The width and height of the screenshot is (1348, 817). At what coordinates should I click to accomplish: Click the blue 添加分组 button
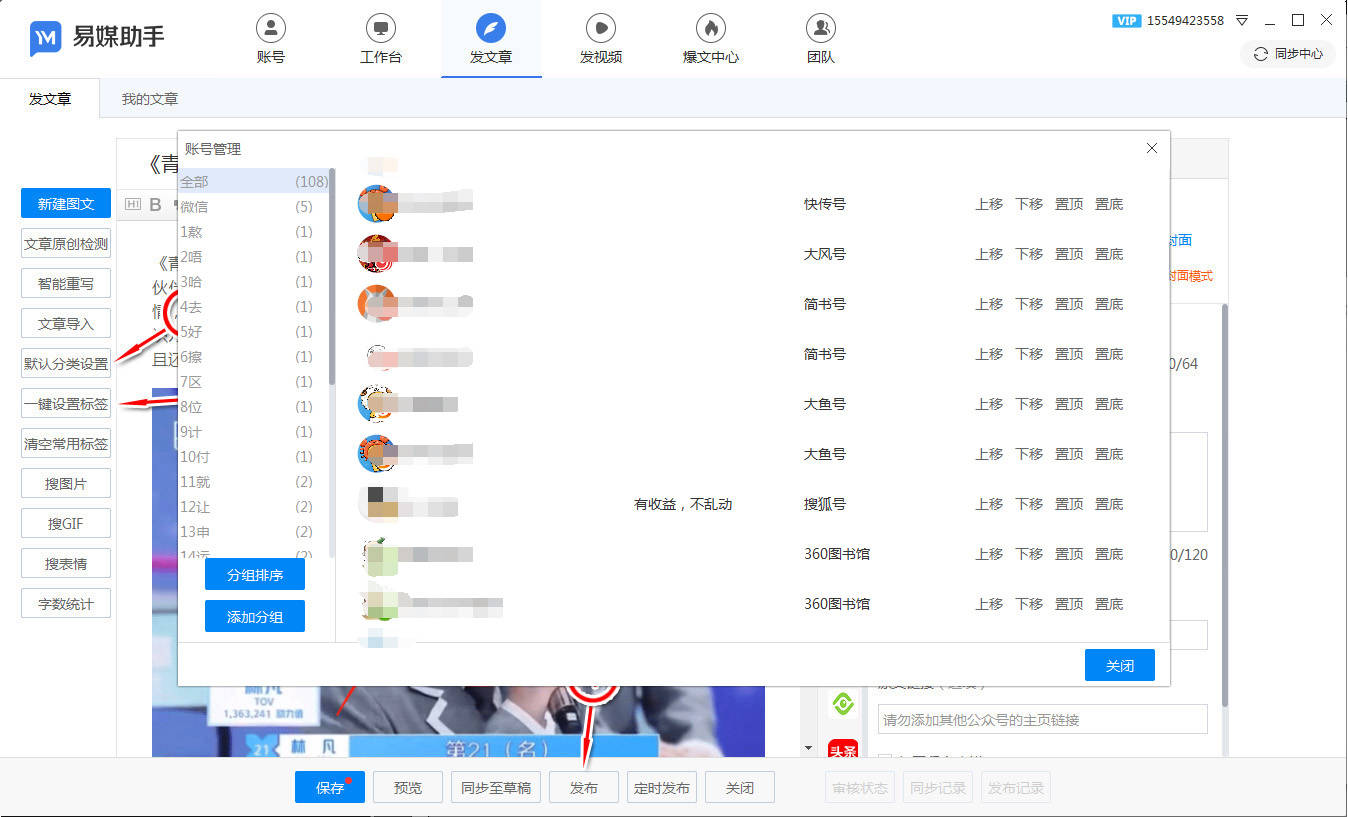[254, 617]
